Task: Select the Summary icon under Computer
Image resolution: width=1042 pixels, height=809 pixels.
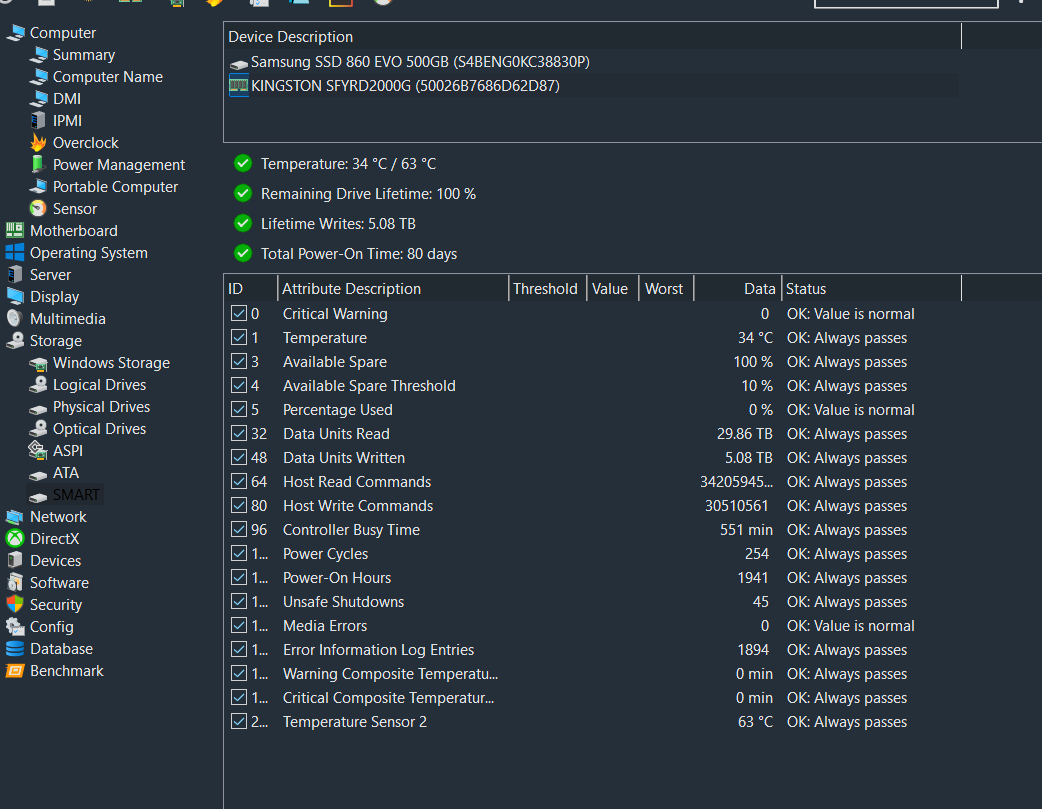Action: pyautogui.click(x=39, y=55)
